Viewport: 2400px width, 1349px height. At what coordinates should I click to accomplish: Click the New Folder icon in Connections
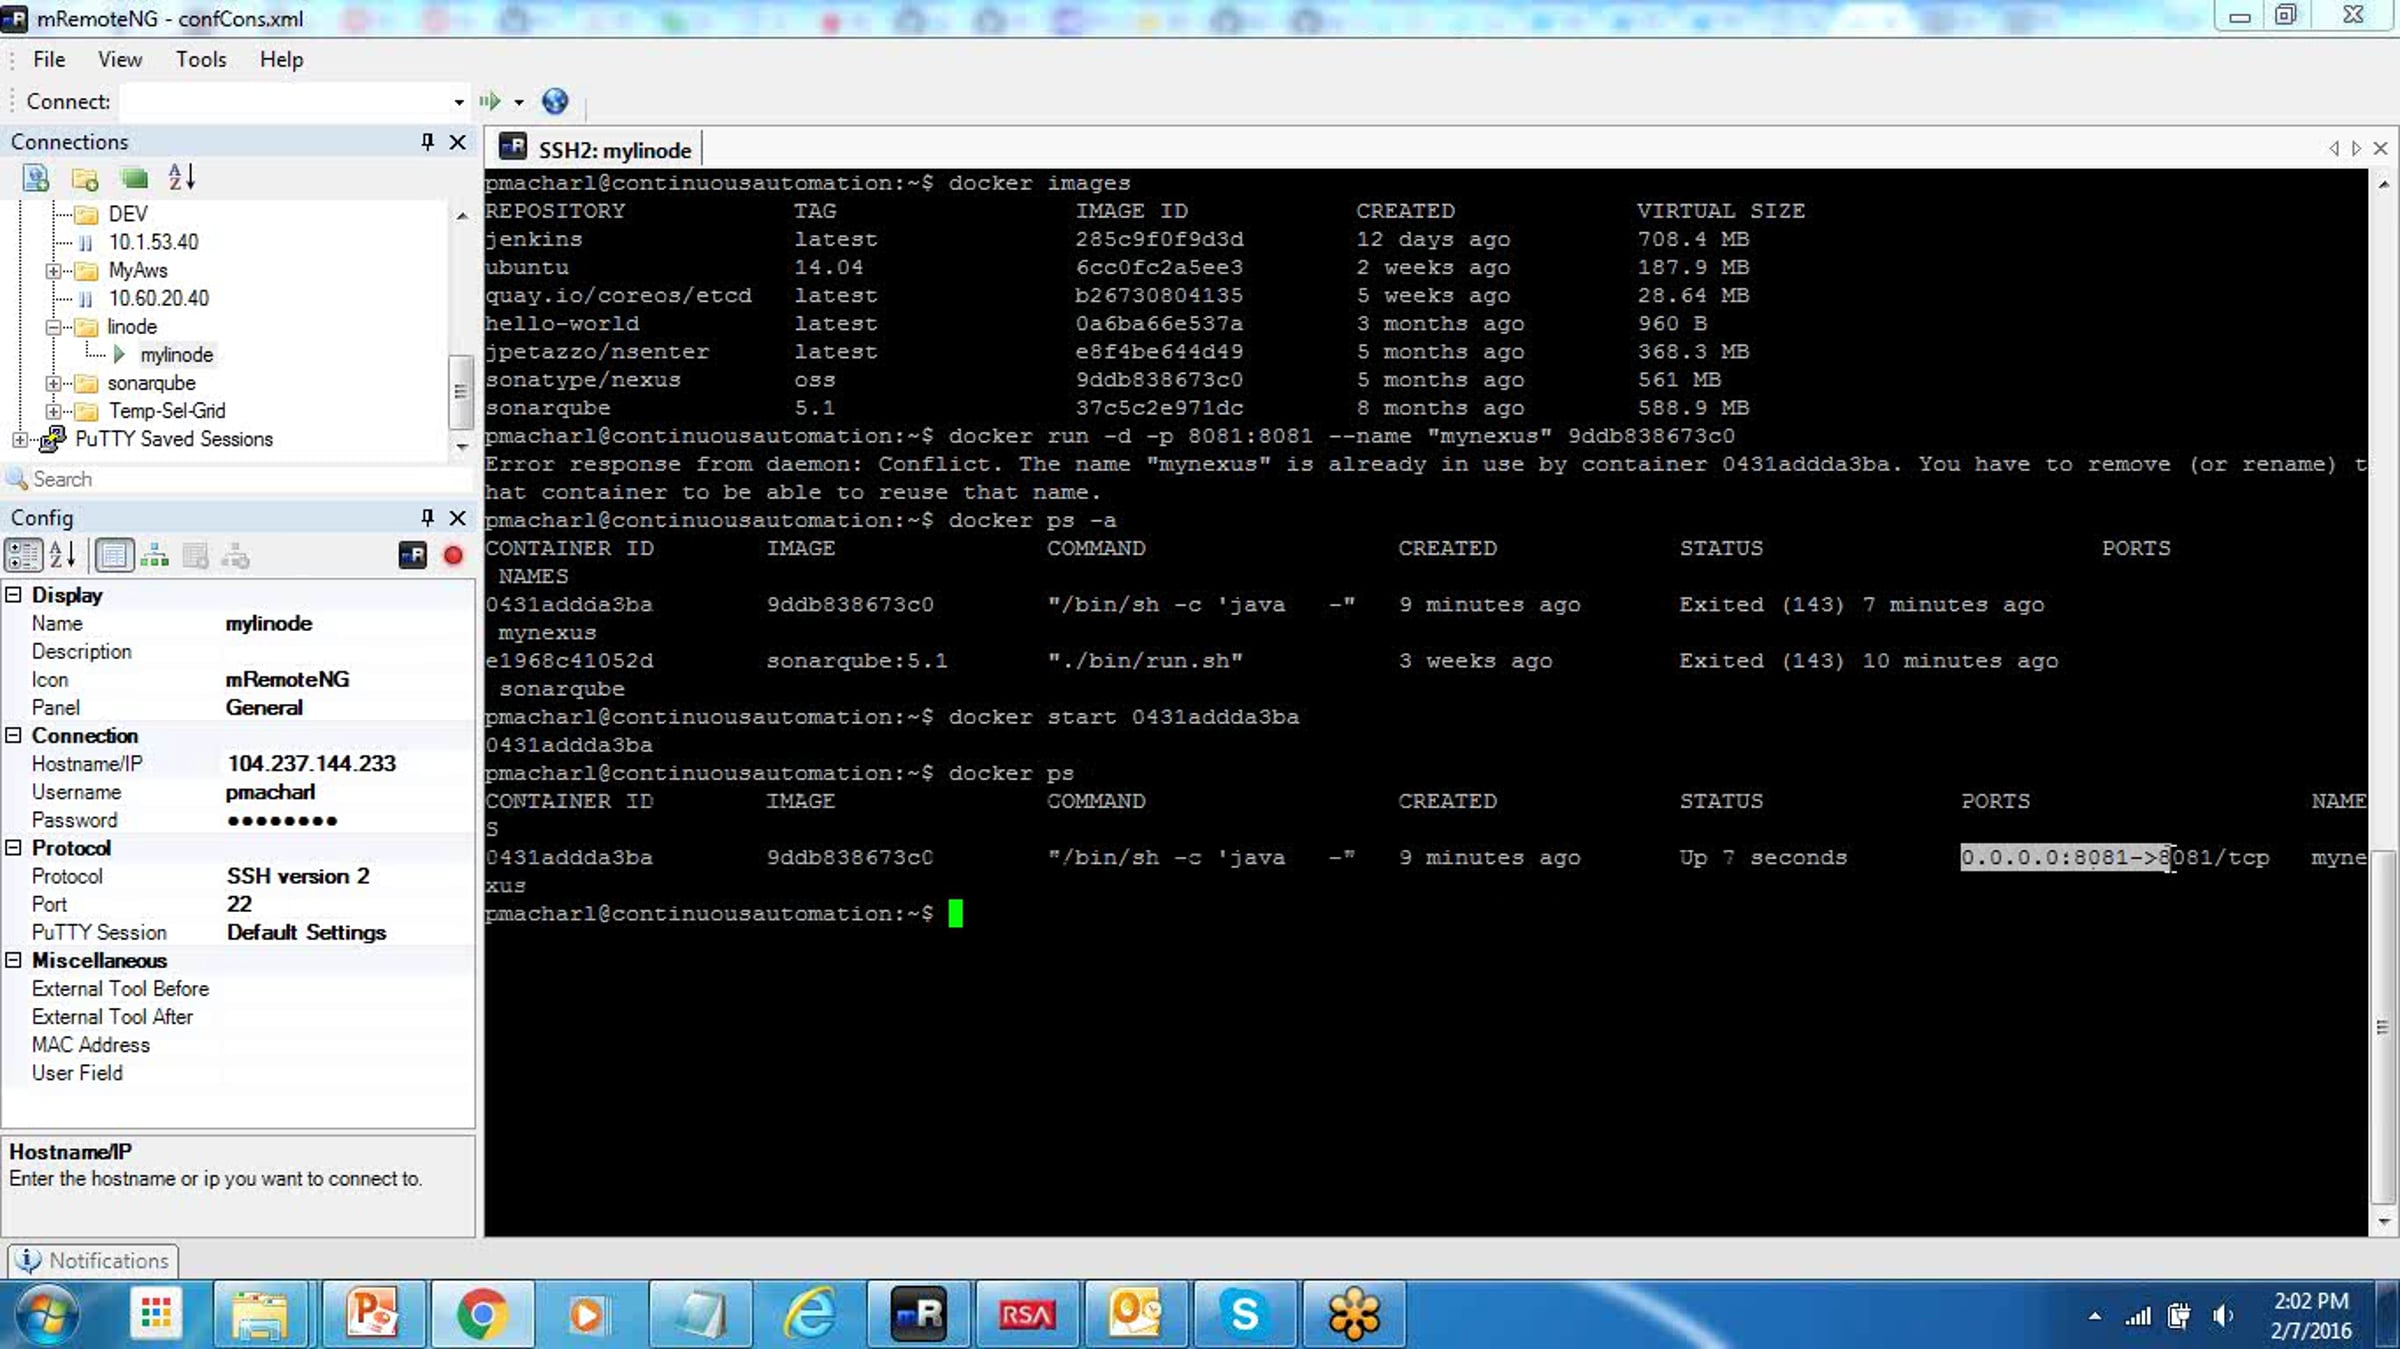85,179
